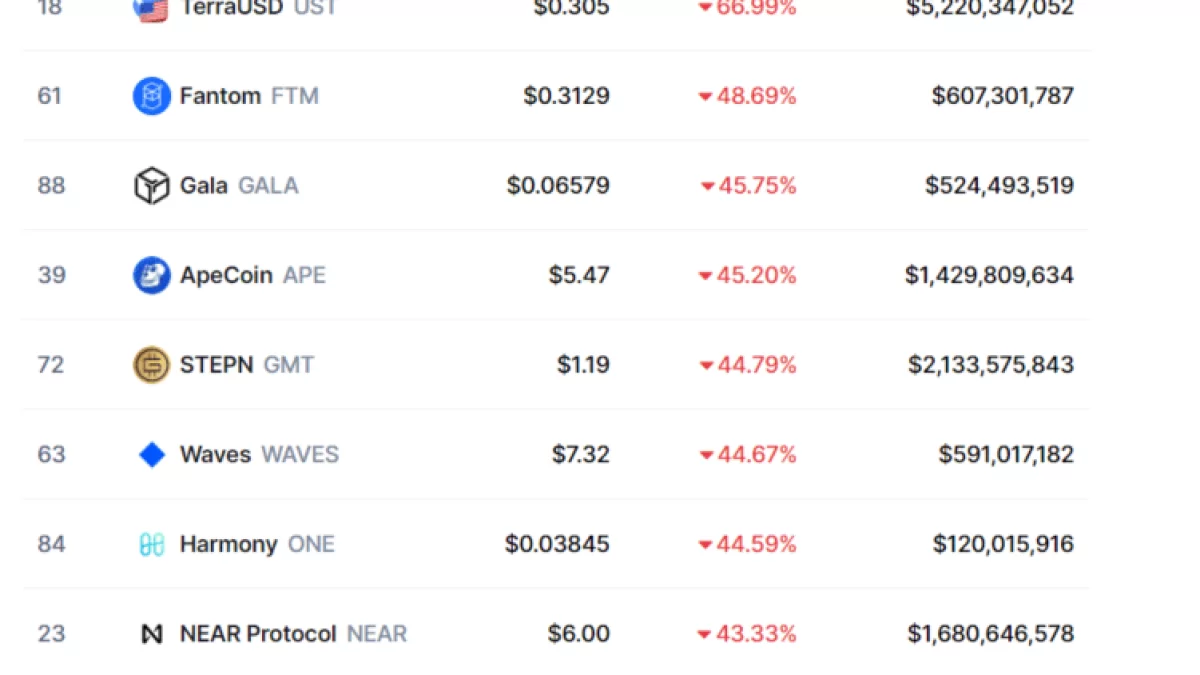The height and width of the screenshot is (675, 1200).
Task: Open the Harmony ONE name link
Action: (257, 544)
